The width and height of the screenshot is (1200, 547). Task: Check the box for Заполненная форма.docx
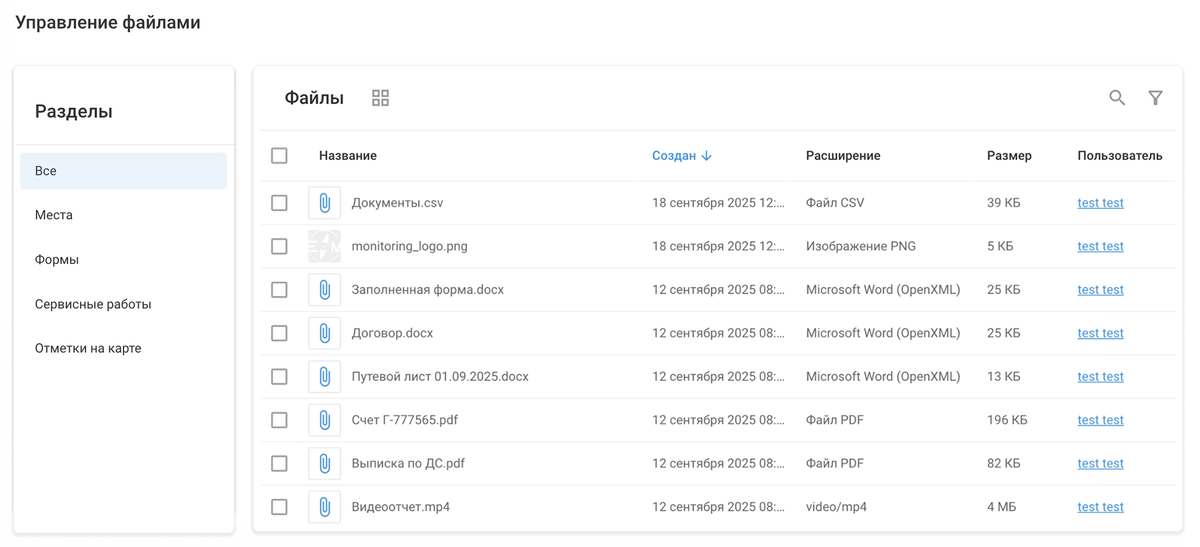click(x=279, y=290)
